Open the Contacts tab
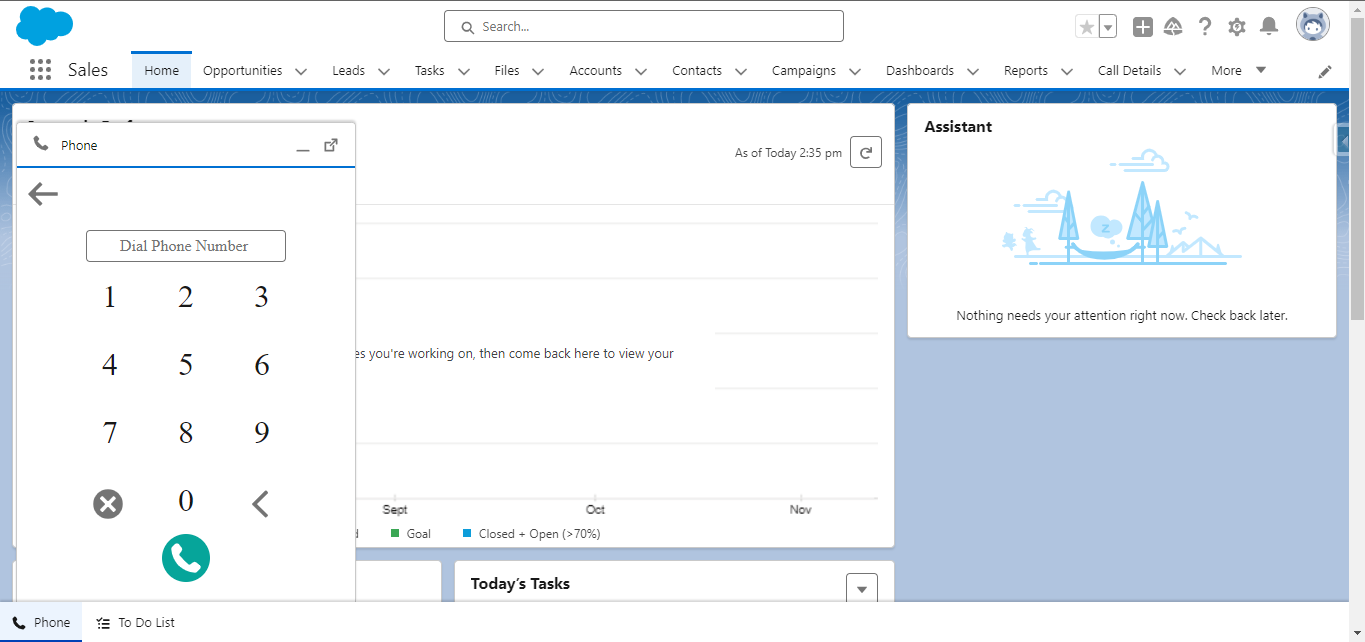Screen dimensions: 1365x642 tap(697, 71)
